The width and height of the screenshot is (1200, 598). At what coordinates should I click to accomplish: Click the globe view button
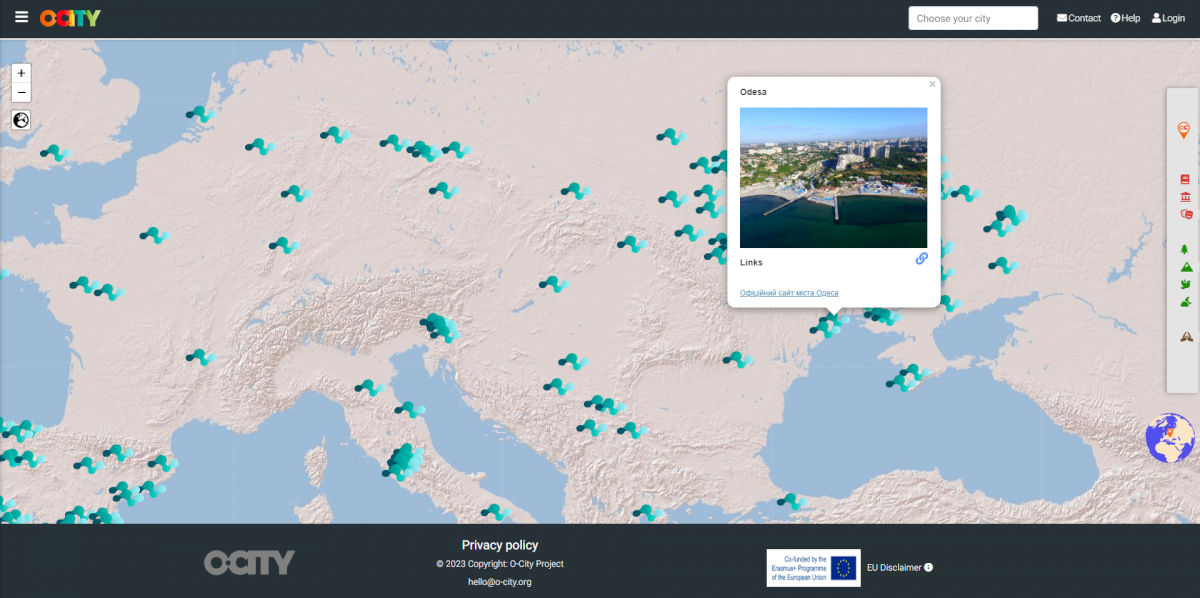point(21,120)
